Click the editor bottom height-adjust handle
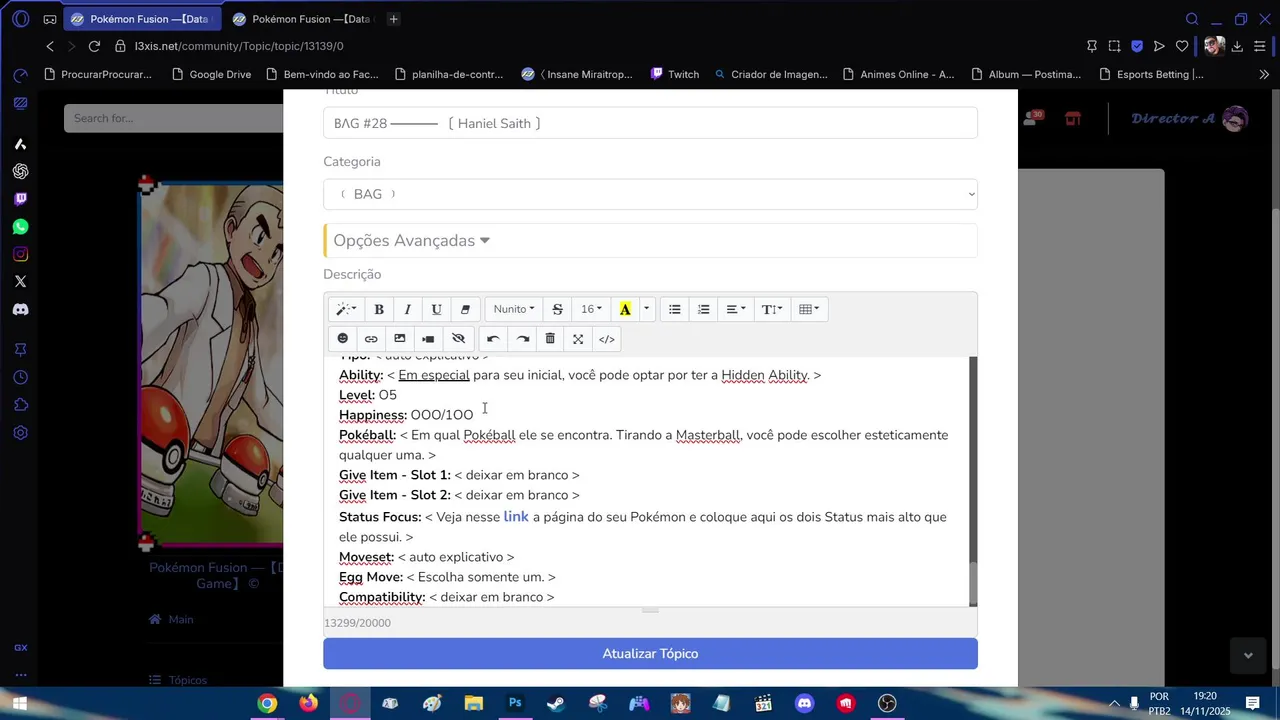 coord(650,610)
